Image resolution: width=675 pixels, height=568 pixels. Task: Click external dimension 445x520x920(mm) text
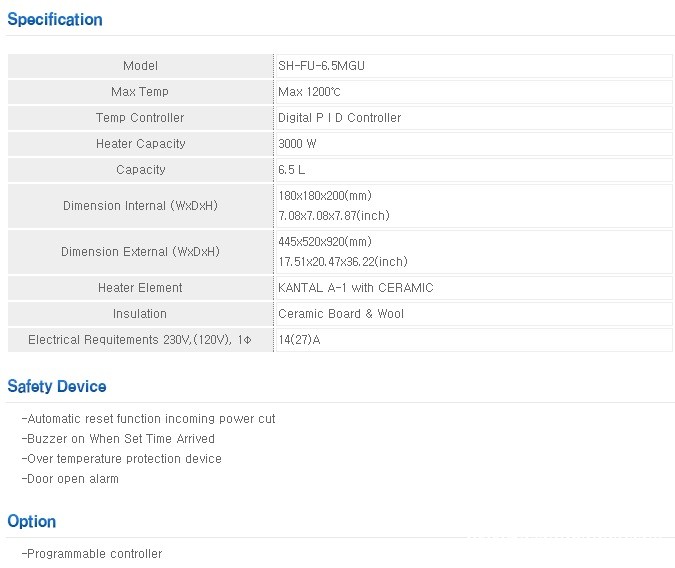coord(324,242)
